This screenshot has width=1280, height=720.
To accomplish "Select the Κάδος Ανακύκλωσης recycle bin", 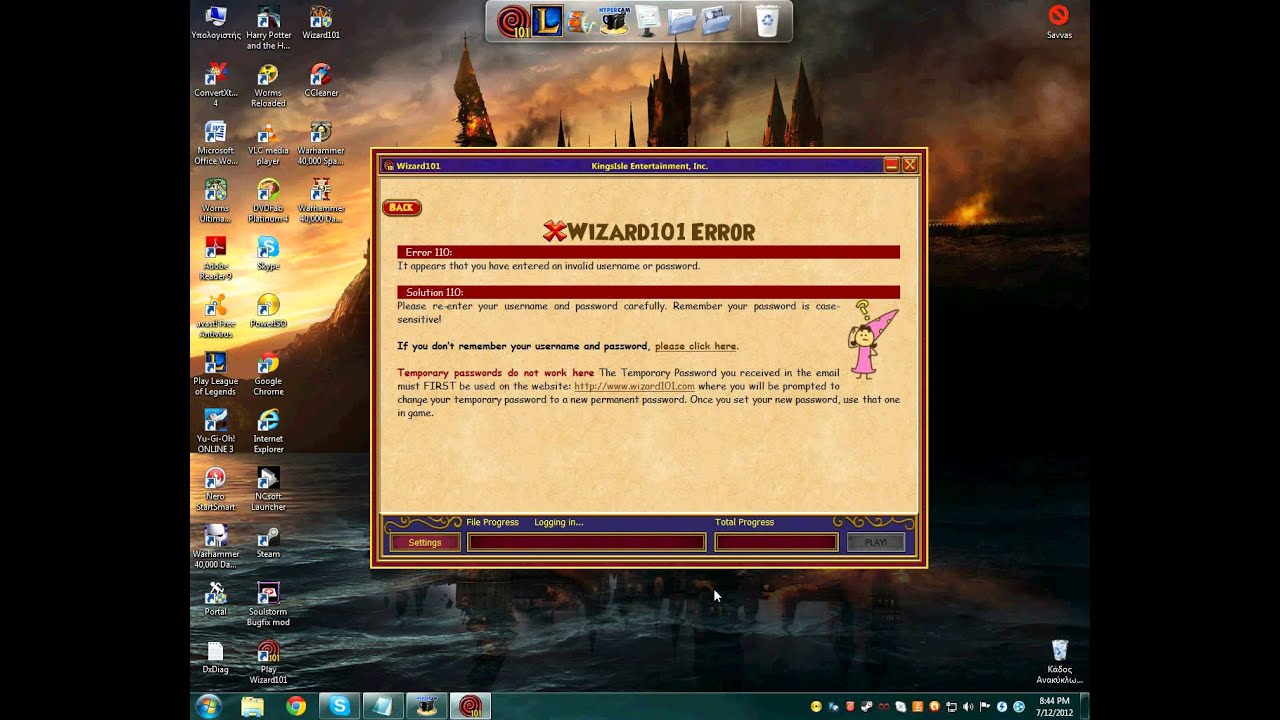I will (1060, 662).
